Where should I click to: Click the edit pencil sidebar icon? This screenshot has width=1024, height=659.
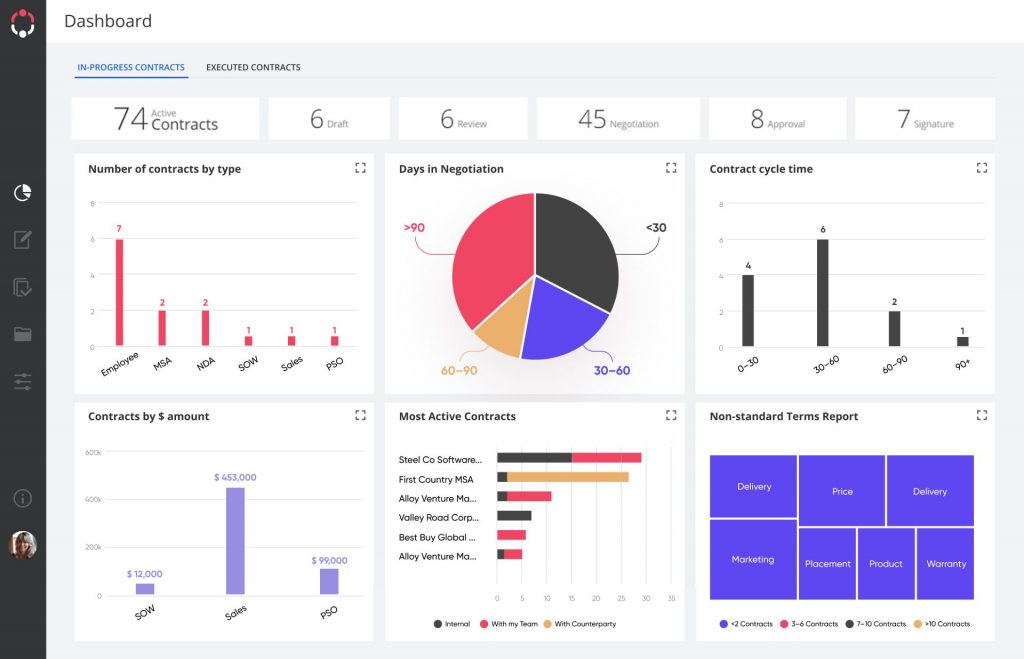coord(23,240)
